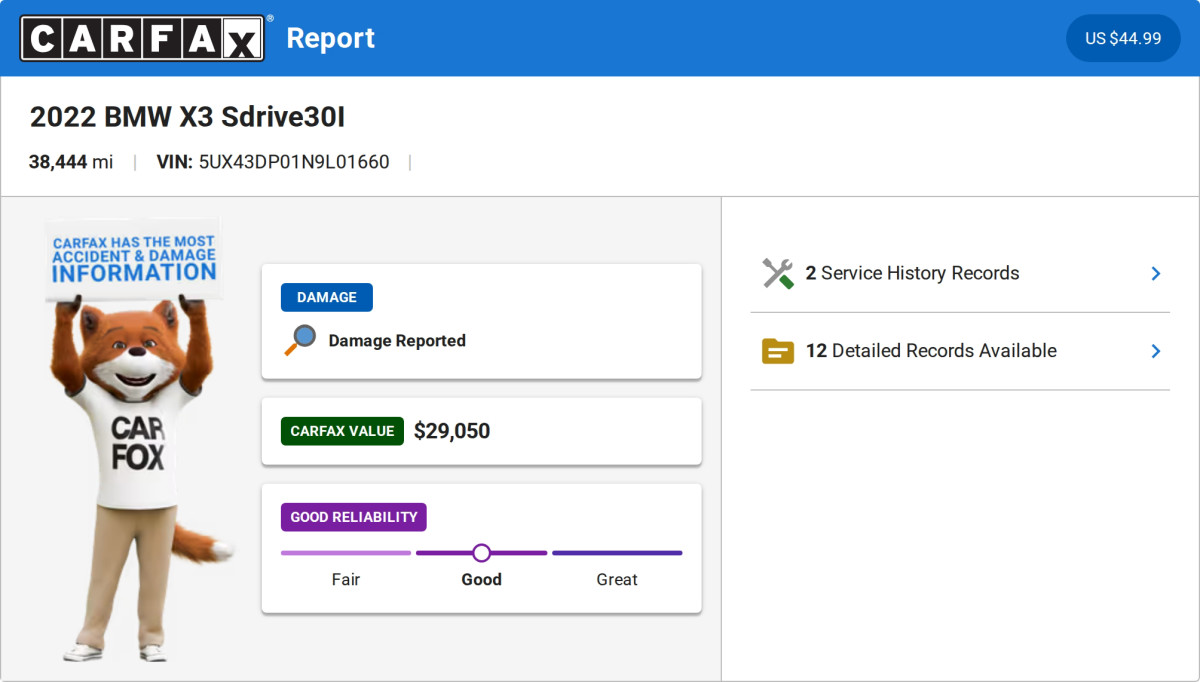Viewport: 1200px width, 682px height.
Task: Click the 38,444 mi mileage
Action: pyautogui.click(x=71, y=162)
